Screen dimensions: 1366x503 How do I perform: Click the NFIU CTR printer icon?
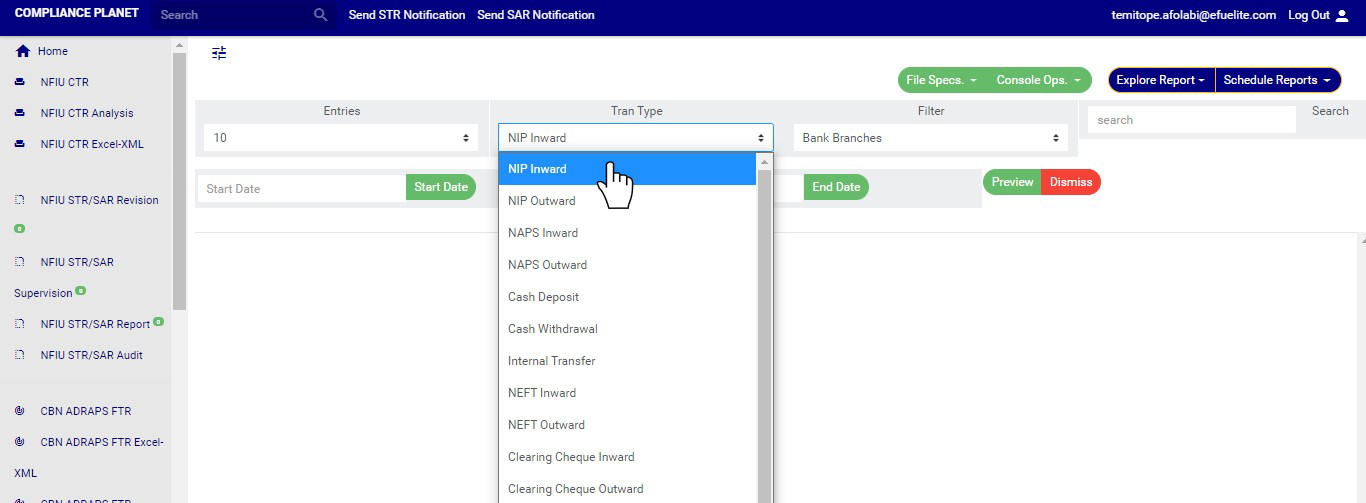[20, 82]
